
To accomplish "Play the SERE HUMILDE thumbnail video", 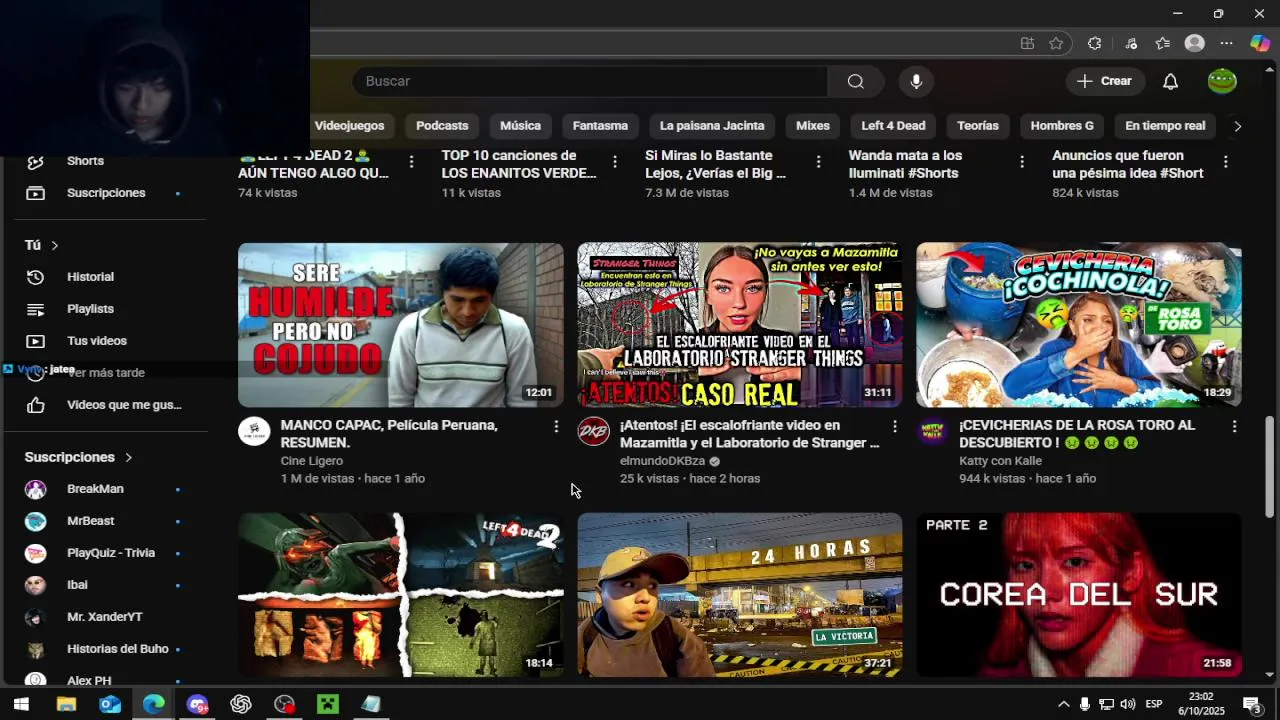I will tap(401, 325).
